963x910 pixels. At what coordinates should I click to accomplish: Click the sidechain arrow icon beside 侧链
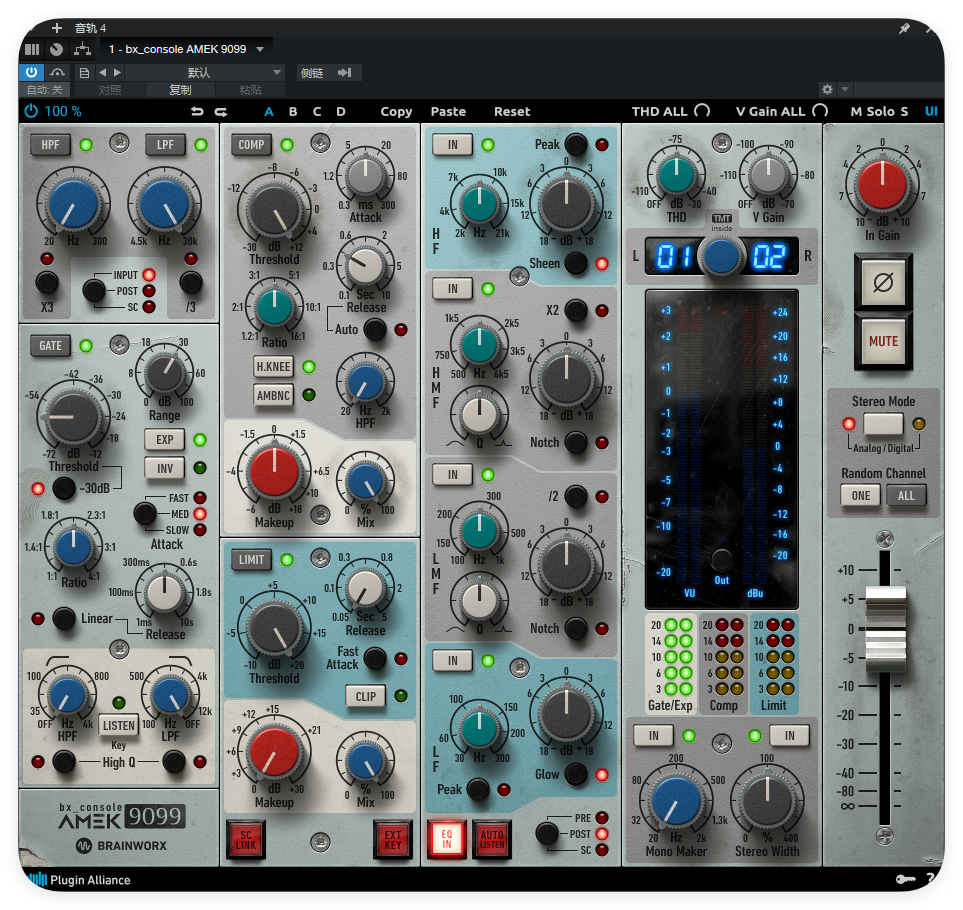(345, 72)
